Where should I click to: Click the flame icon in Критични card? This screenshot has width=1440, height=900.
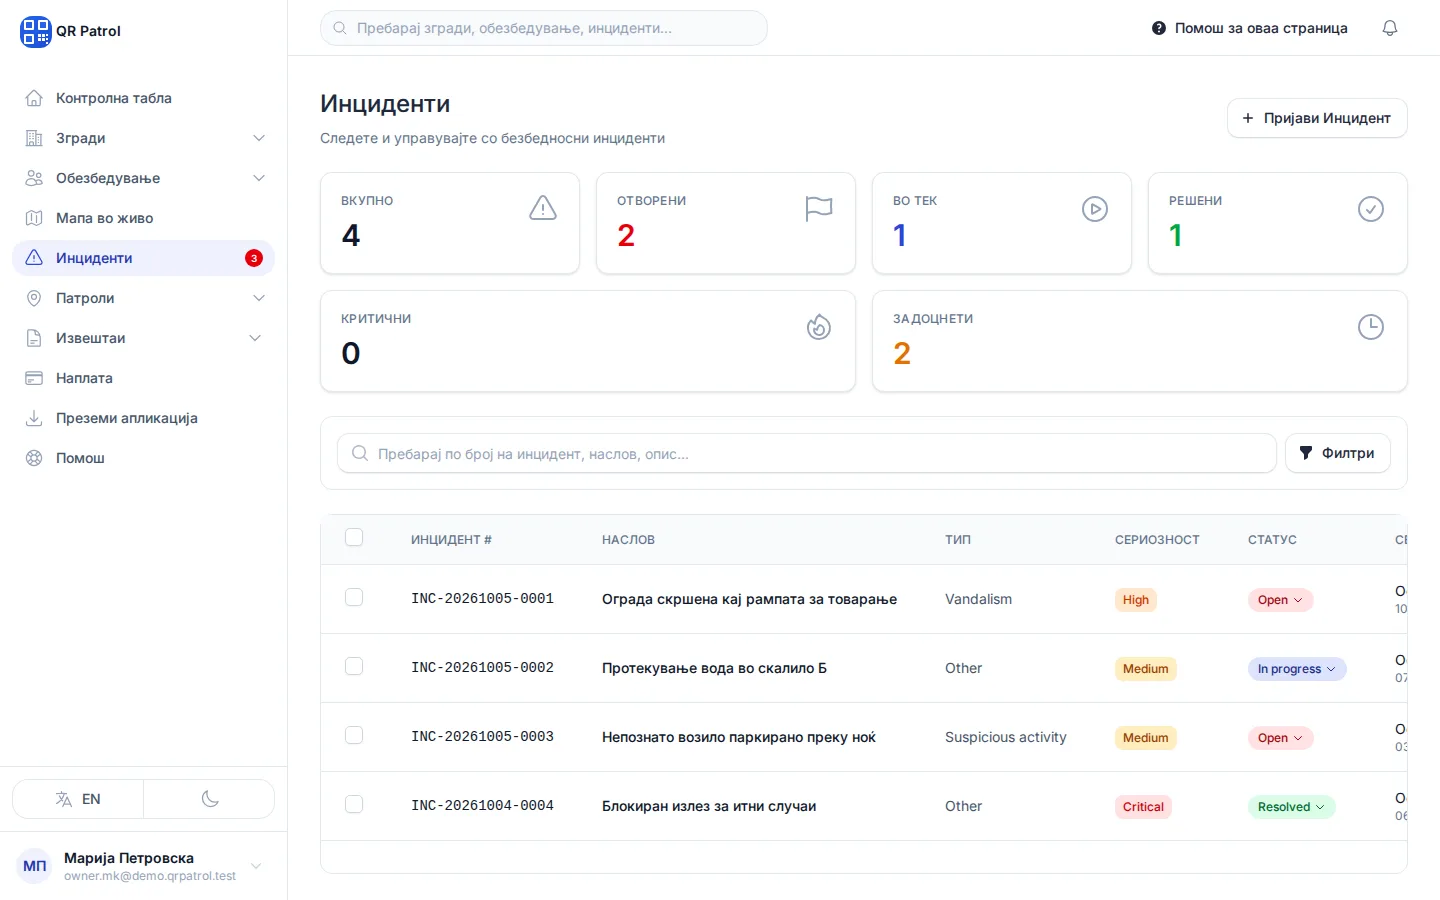click(819, 327)
